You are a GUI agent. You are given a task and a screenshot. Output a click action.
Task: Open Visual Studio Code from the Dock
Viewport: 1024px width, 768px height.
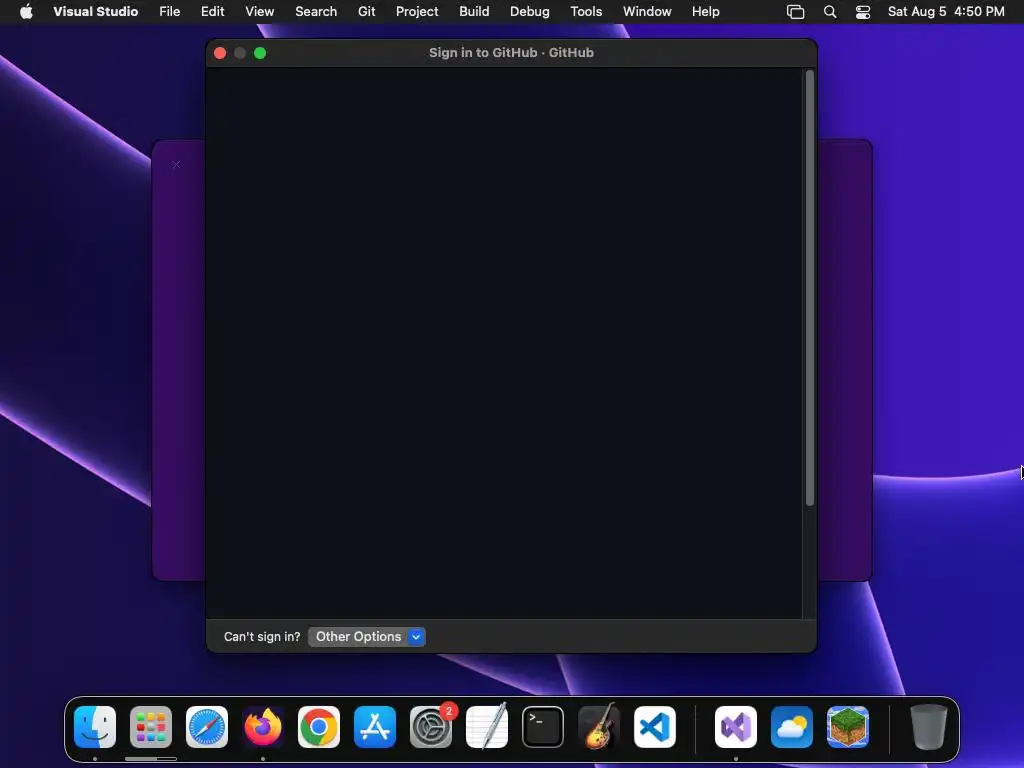(x=654, y=727)
